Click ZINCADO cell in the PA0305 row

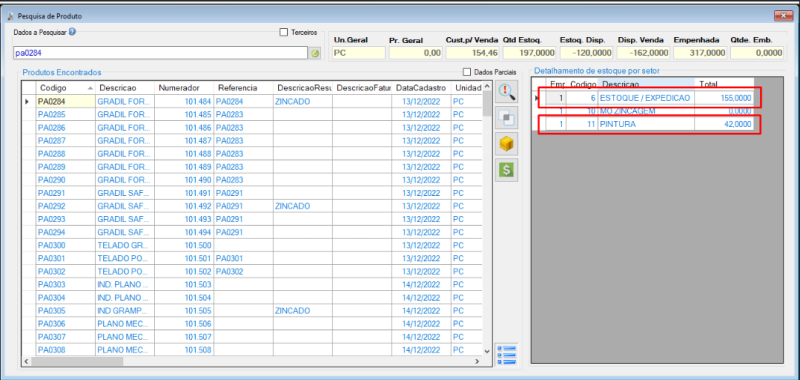[303, 311]
